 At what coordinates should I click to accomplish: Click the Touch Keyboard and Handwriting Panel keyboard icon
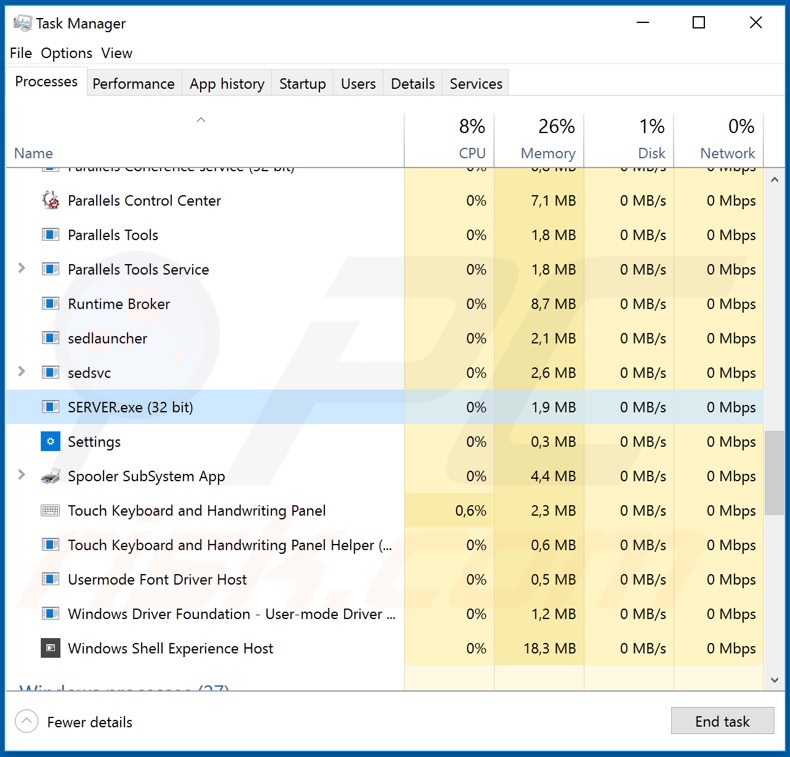click(50, 511)
